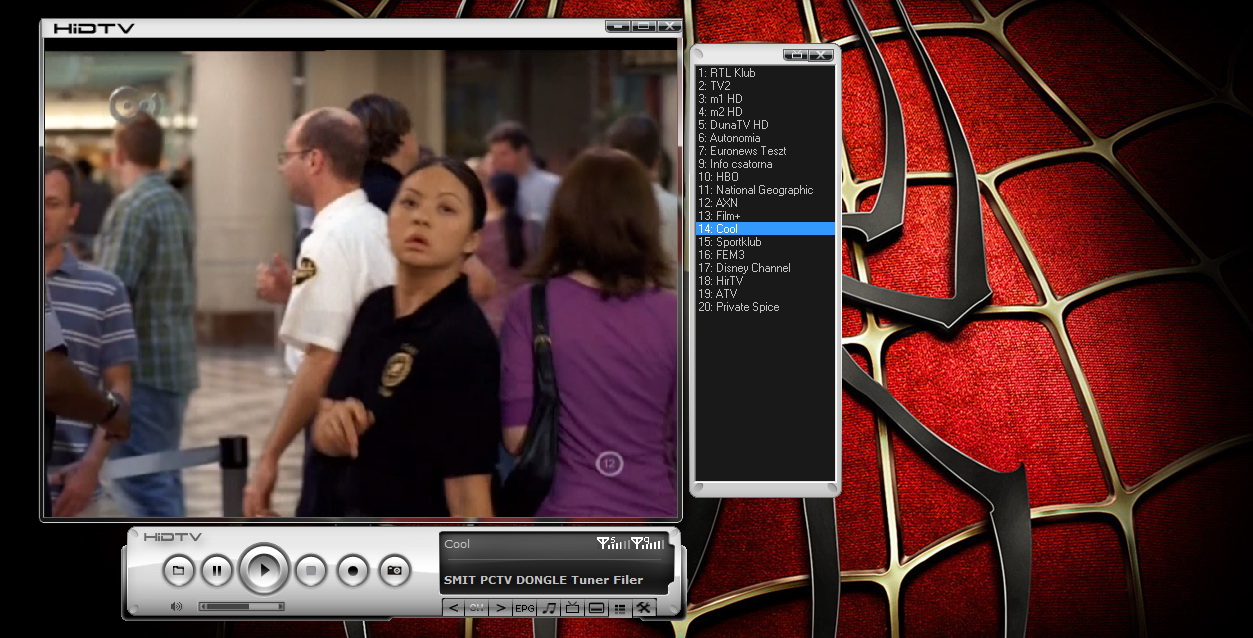Screen dimensions: 1253x638
Task: Click the CH channel button
Action: point(477,608)
